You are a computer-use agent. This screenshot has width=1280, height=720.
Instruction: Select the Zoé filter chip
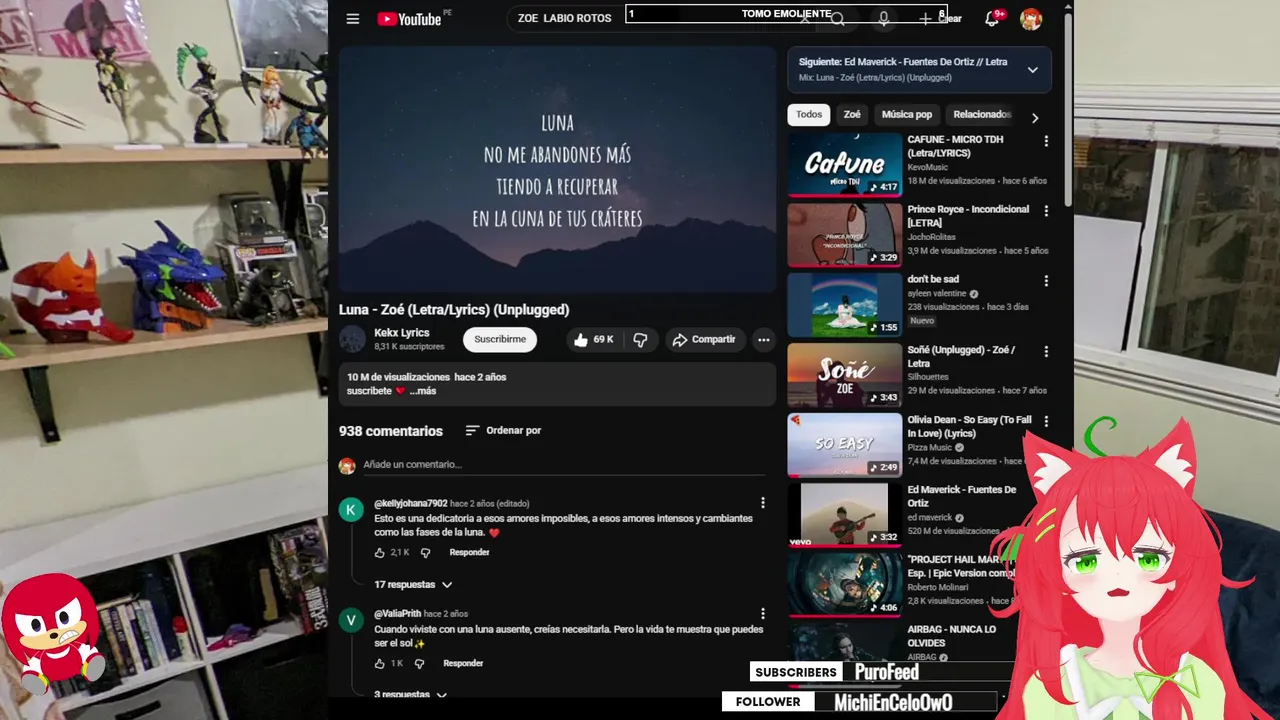(x=852, y=114)
